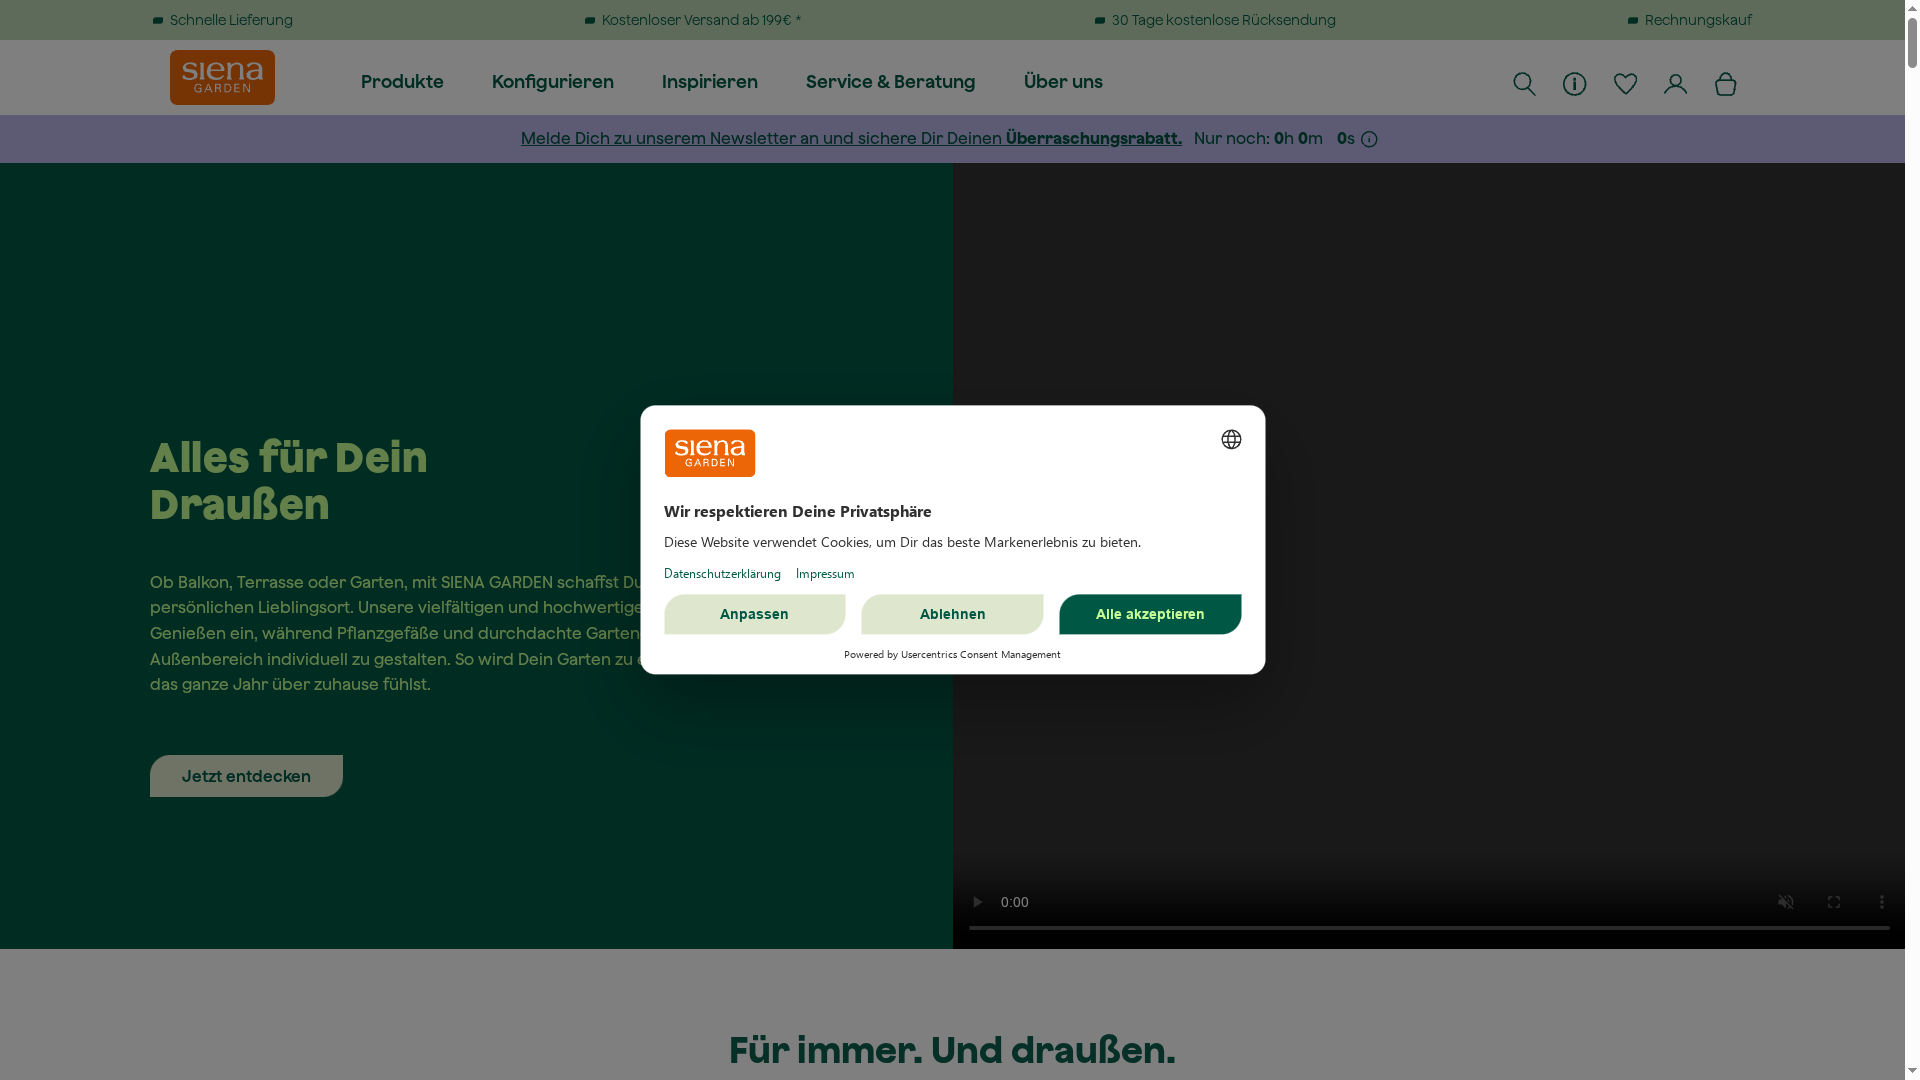Click the countdown timer info icon

tap(1370, 139)
